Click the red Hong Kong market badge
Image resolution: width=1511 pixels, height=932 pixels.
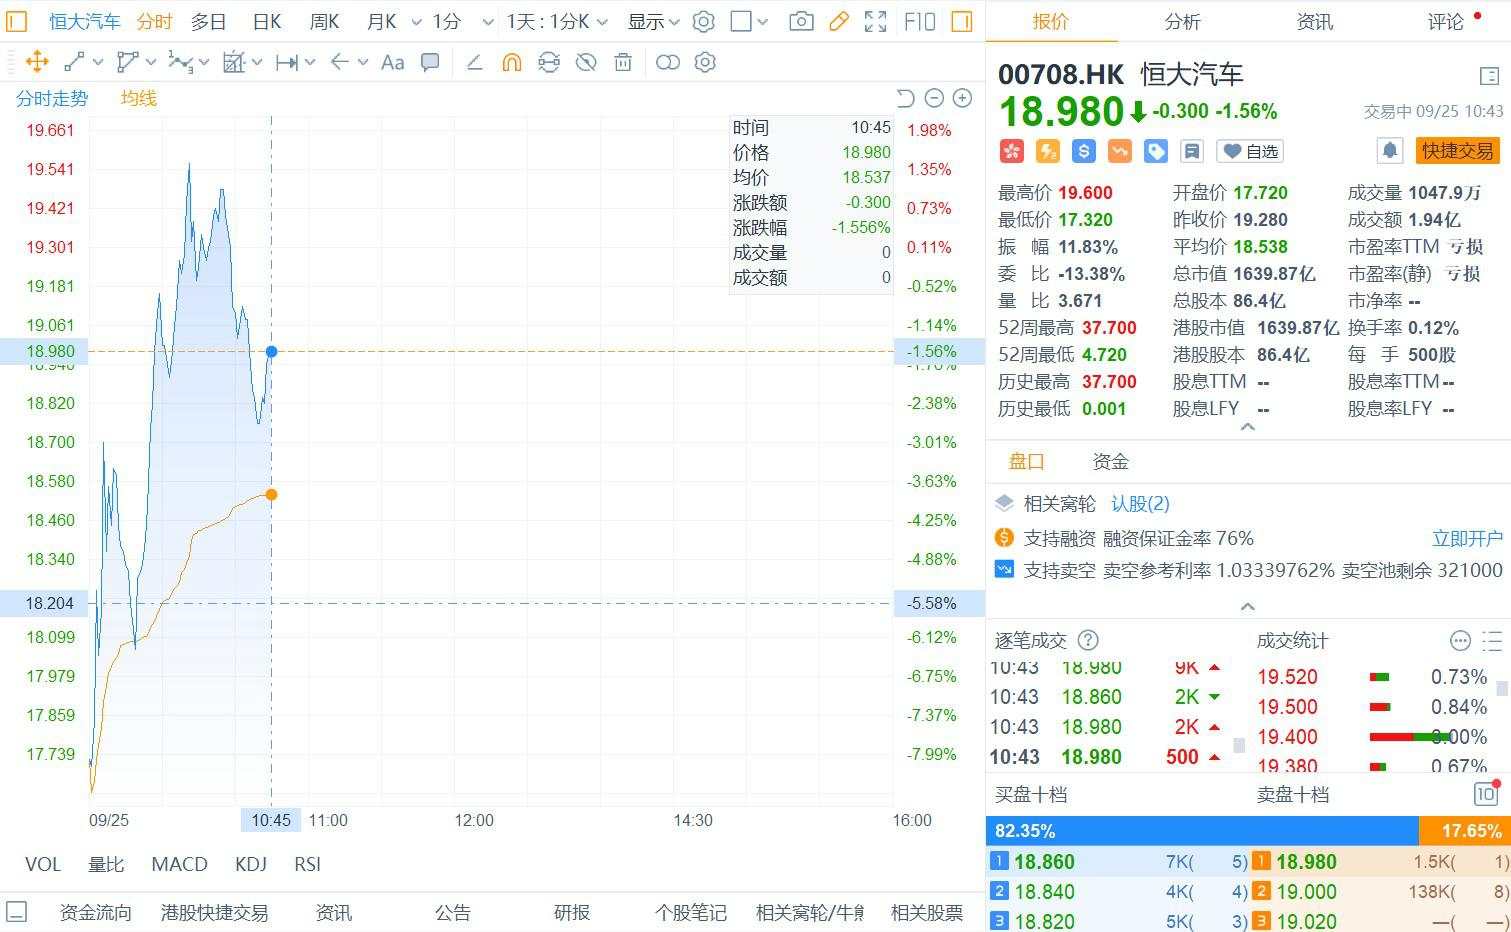(1011, 151)
